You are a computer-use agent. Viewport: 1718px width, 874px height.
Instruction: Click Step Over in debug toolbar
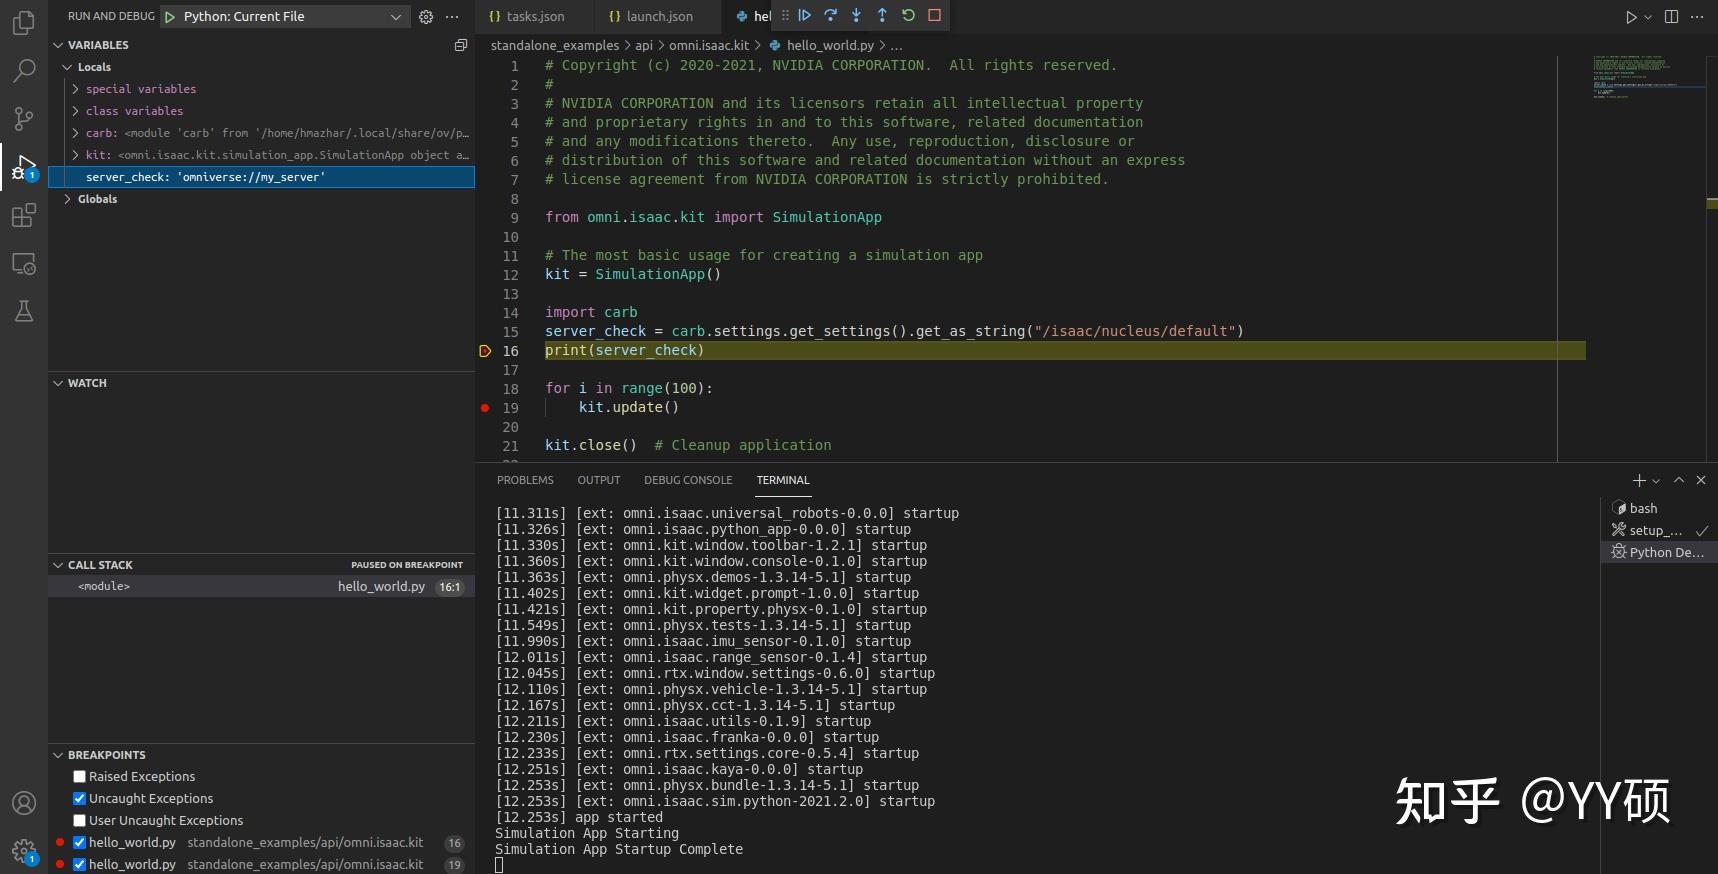[x=830, y=15]
